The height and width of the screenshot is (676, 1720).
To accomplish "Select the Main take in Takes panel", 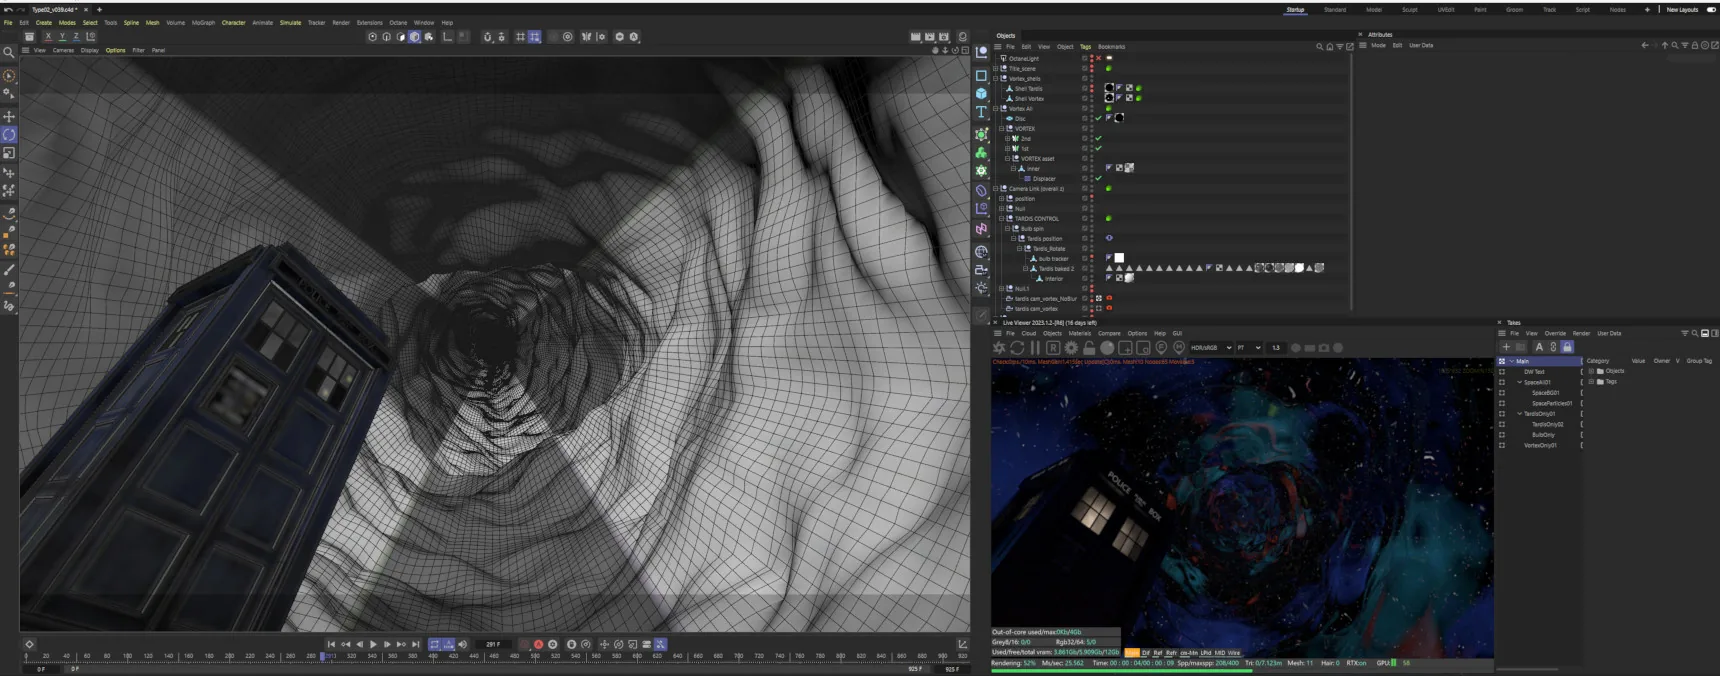I will [1538, 361].
